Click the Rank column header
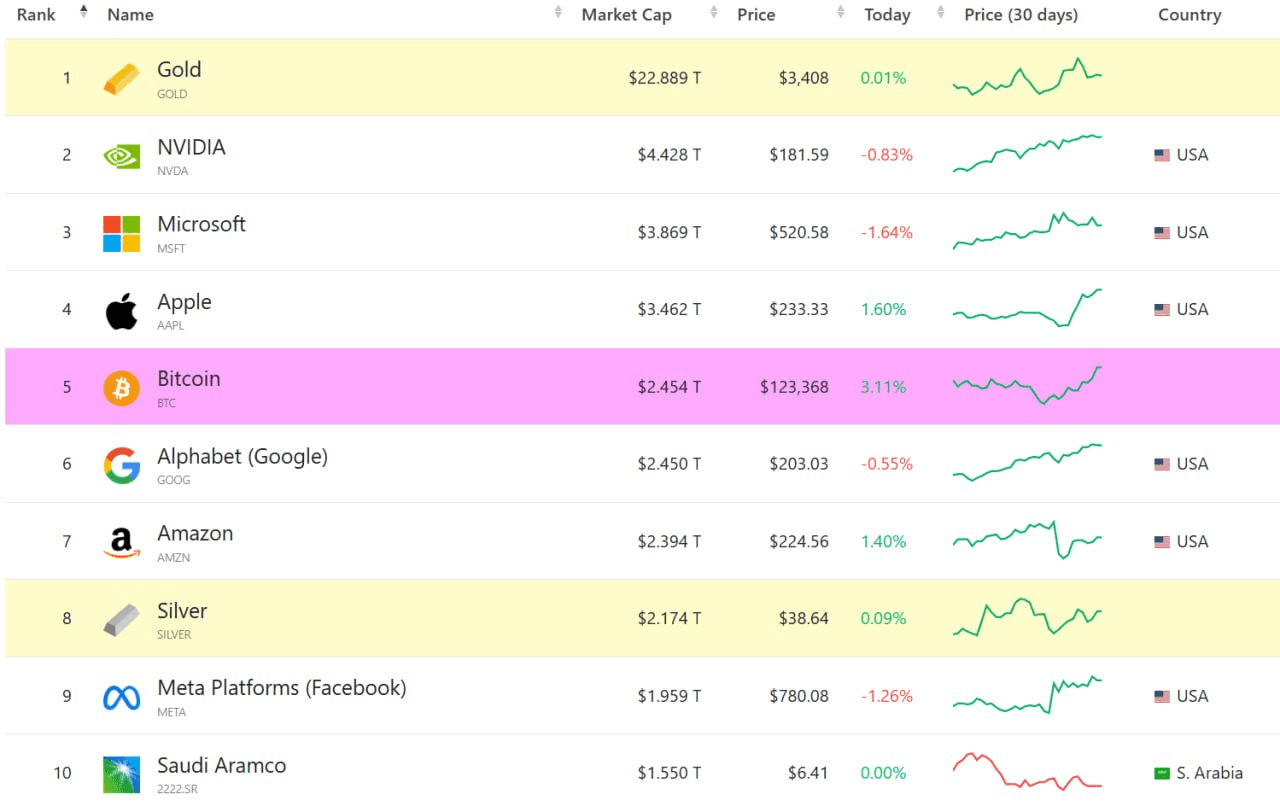 [36, 15]
